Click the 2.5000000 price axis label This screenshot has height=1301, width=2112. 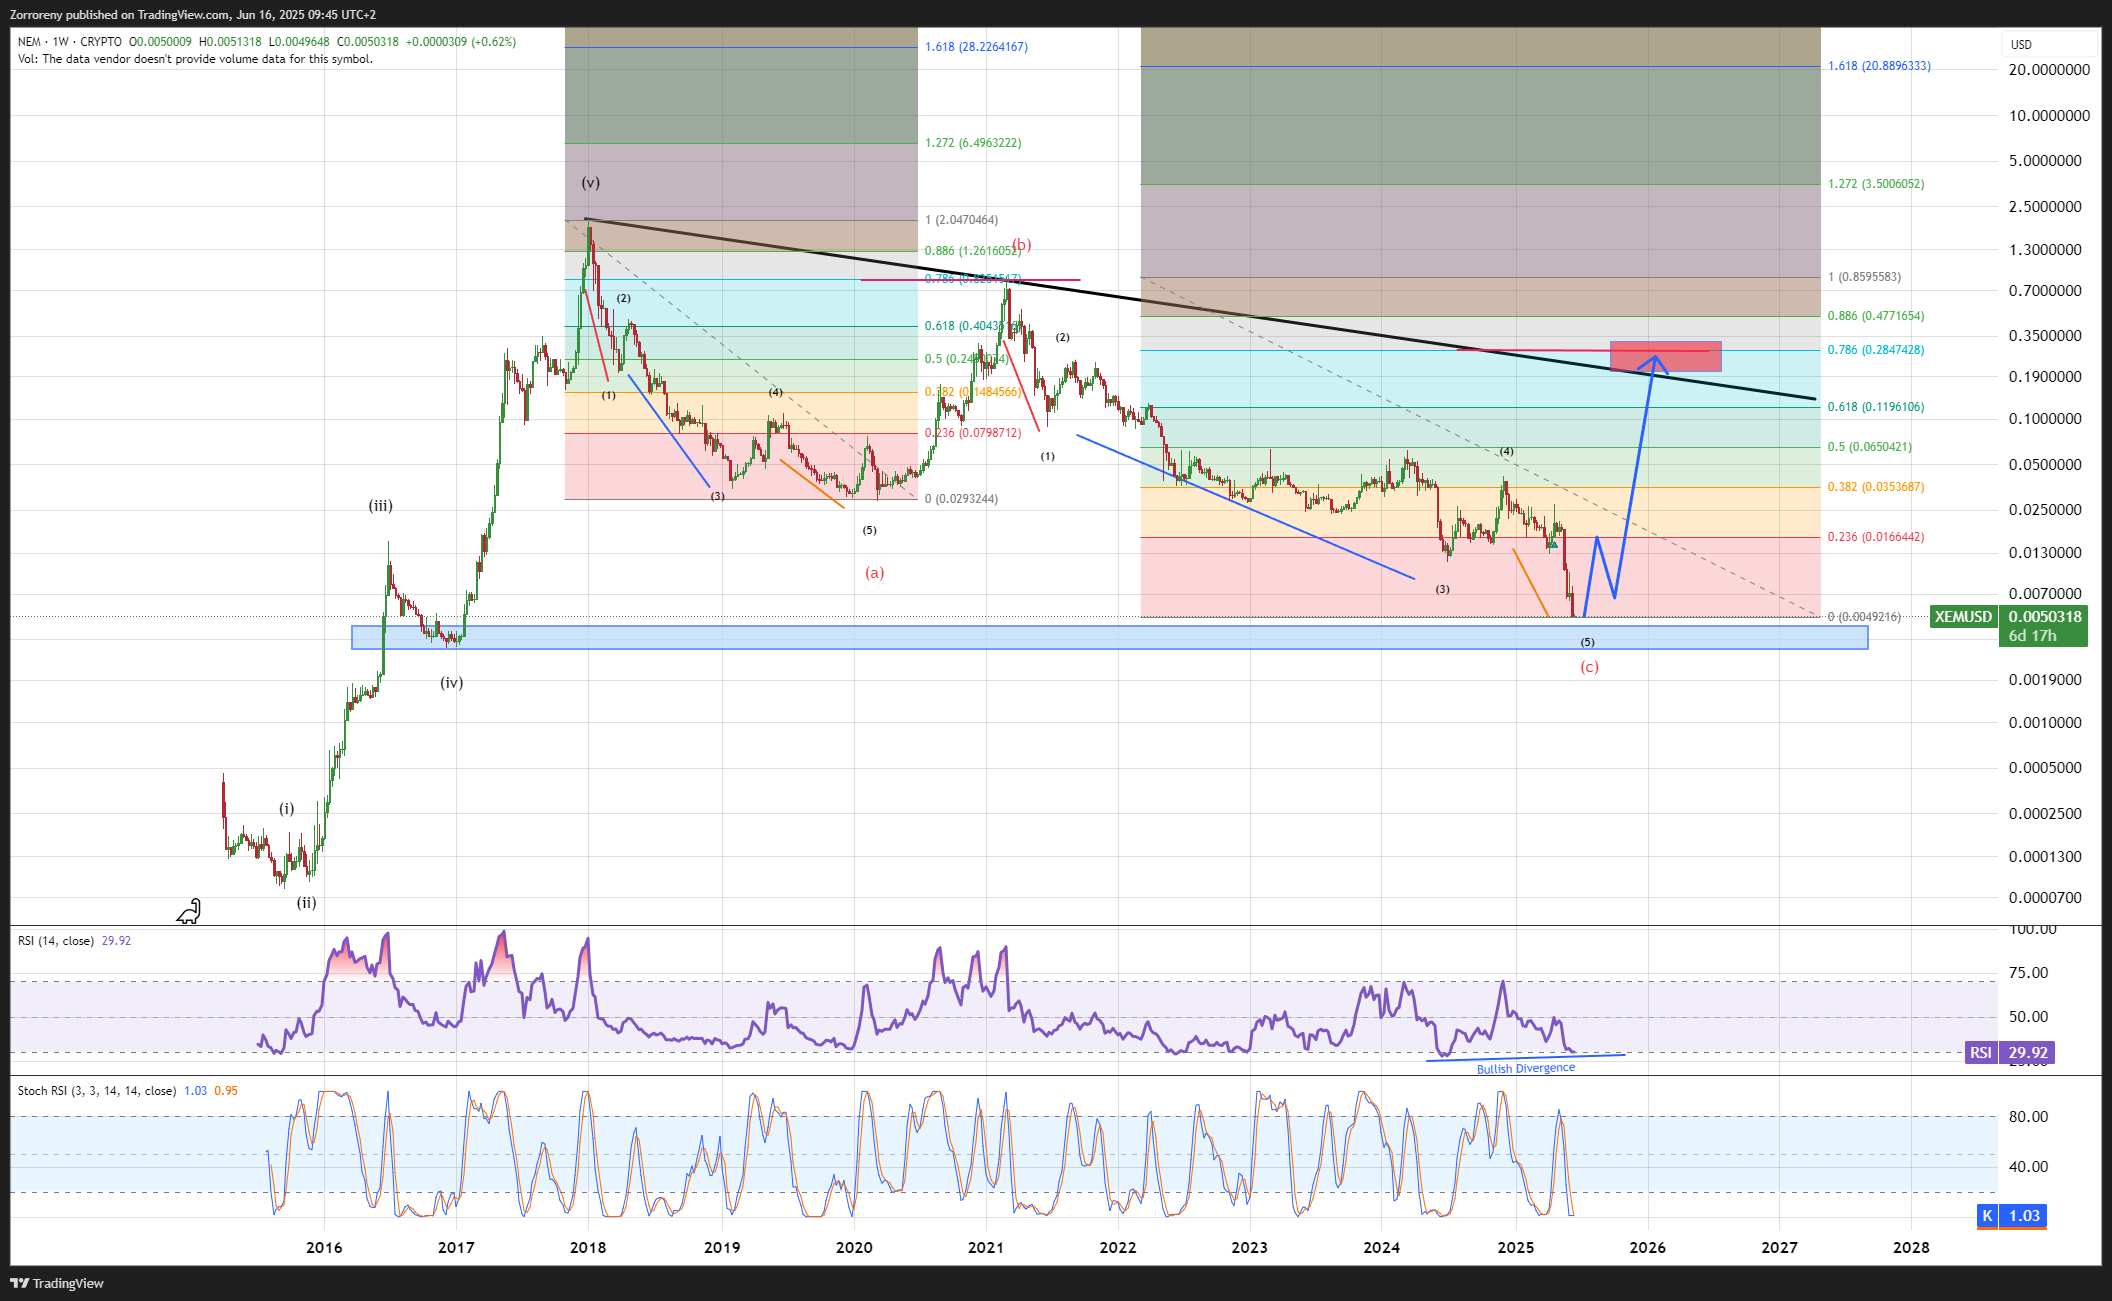click(x=2046, y=207)
